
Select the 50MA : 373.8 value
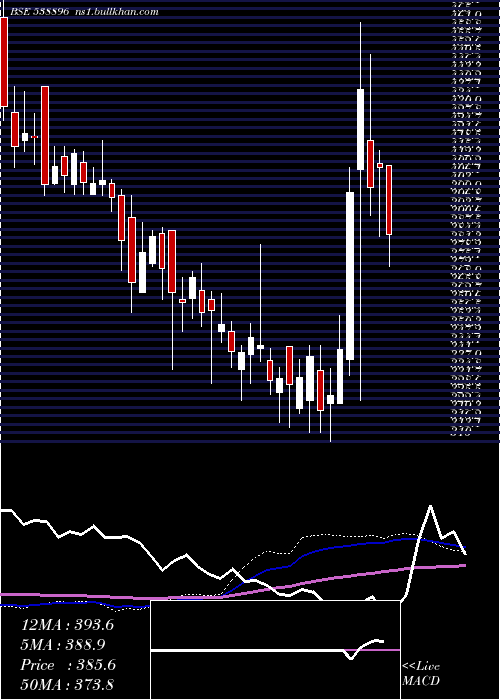[x=67, y=685]
